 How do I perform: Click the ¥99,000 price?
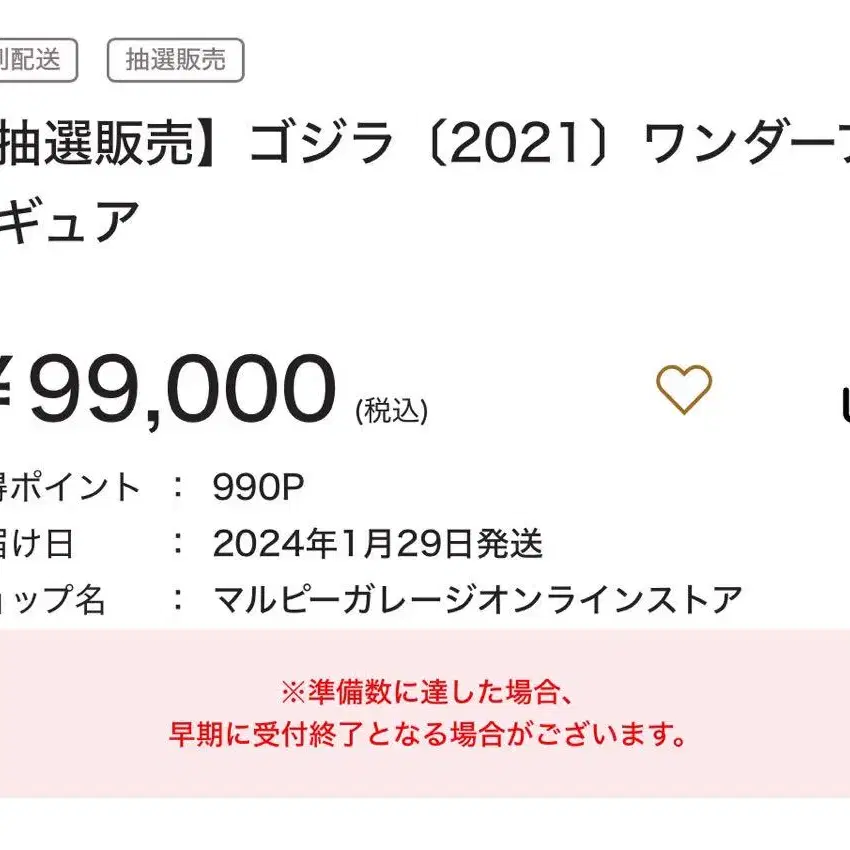coord(168,389)
